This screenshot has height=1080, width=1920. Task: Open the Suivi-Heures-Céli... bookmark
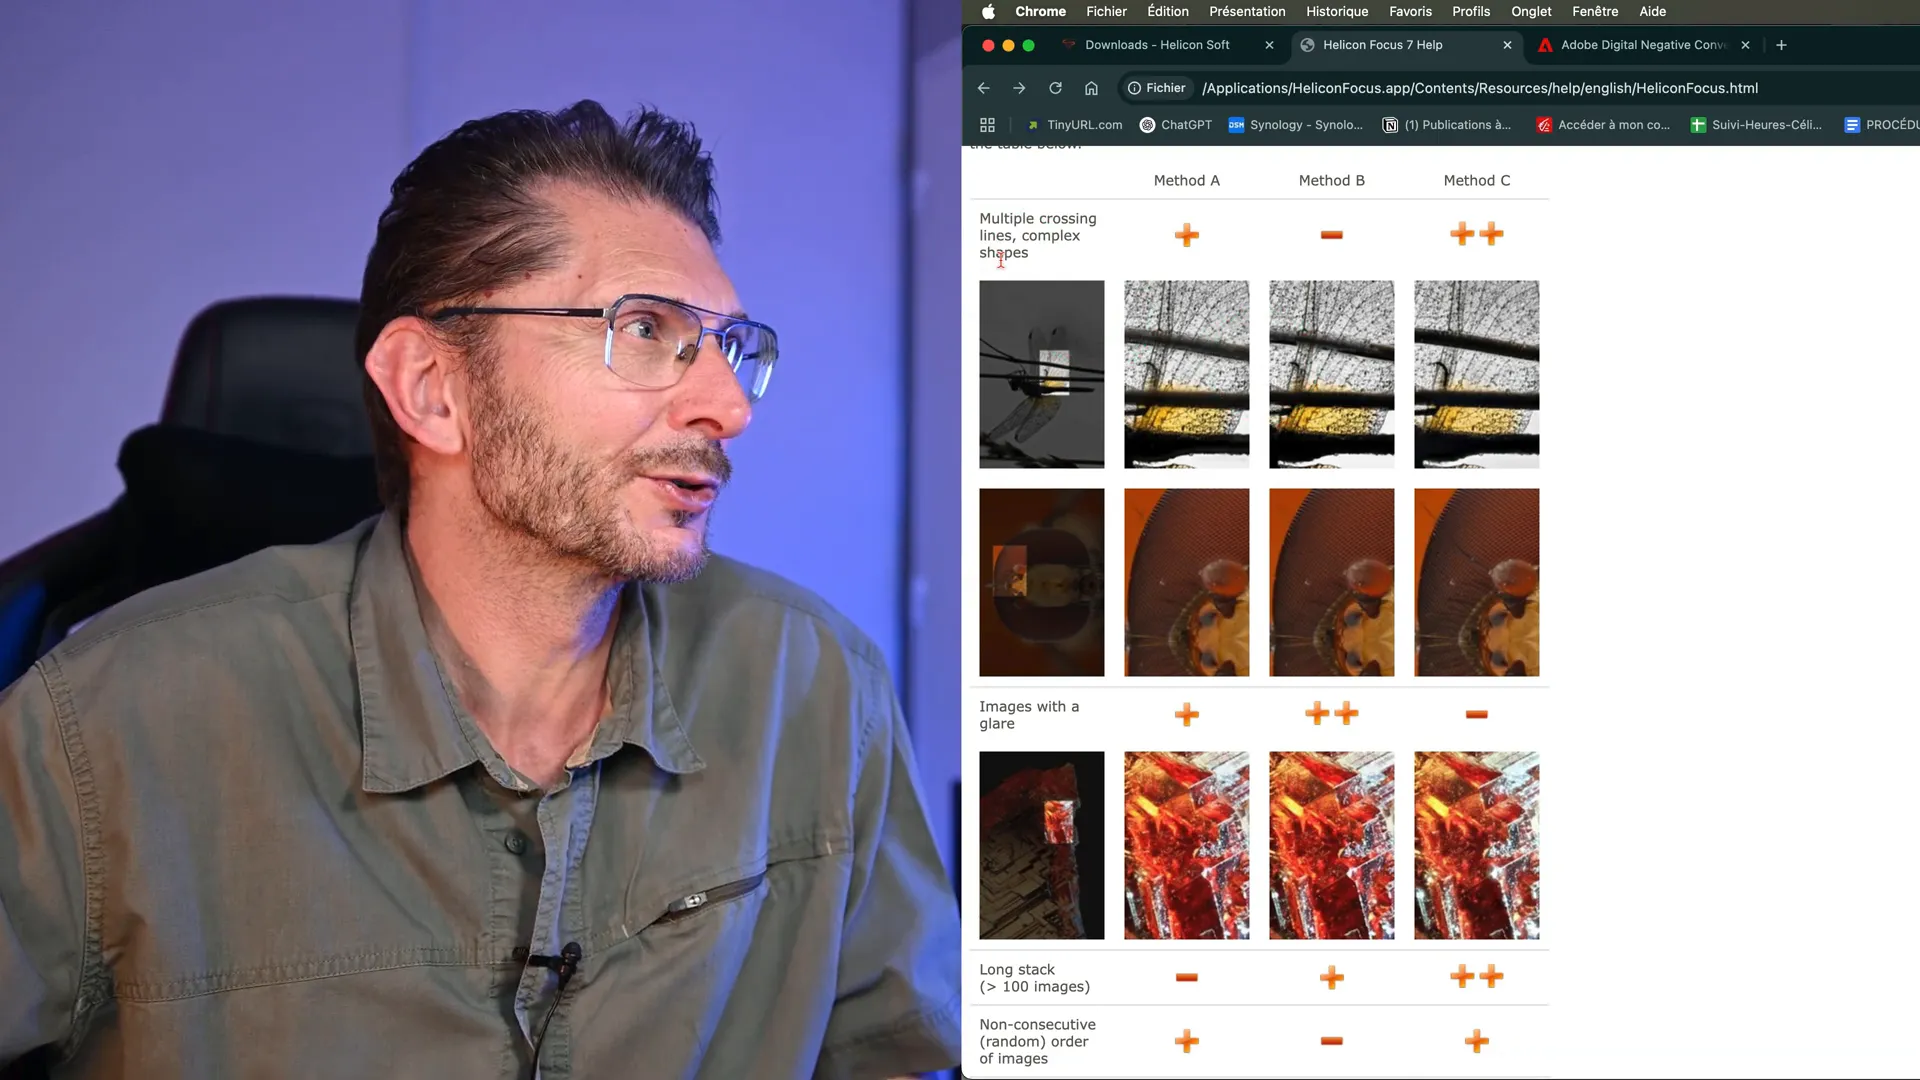point(1756,125)
